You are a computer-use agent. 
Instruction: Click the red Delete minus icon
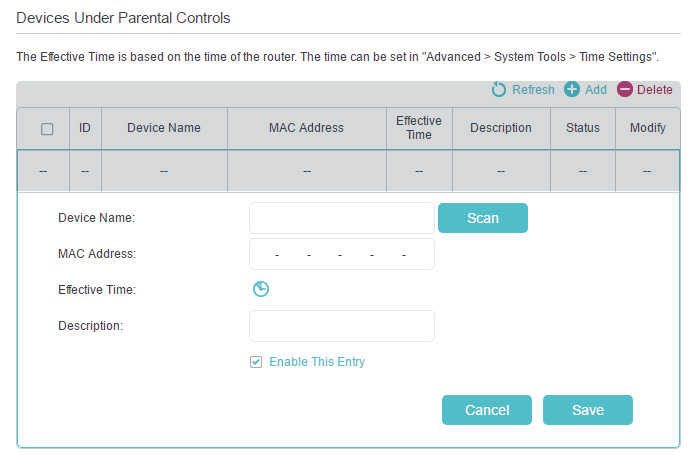[625, 90]
